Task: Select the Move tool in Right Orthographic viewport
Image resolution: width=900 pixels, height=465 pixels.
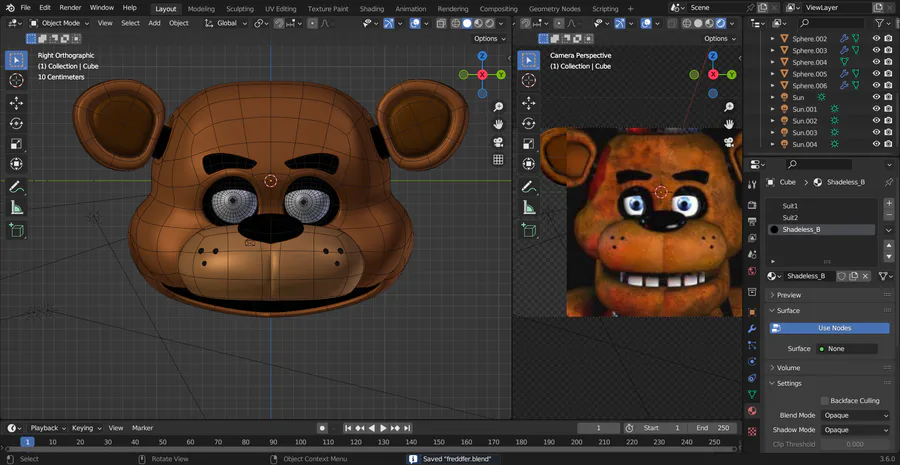Action: (x=16, y=103)
